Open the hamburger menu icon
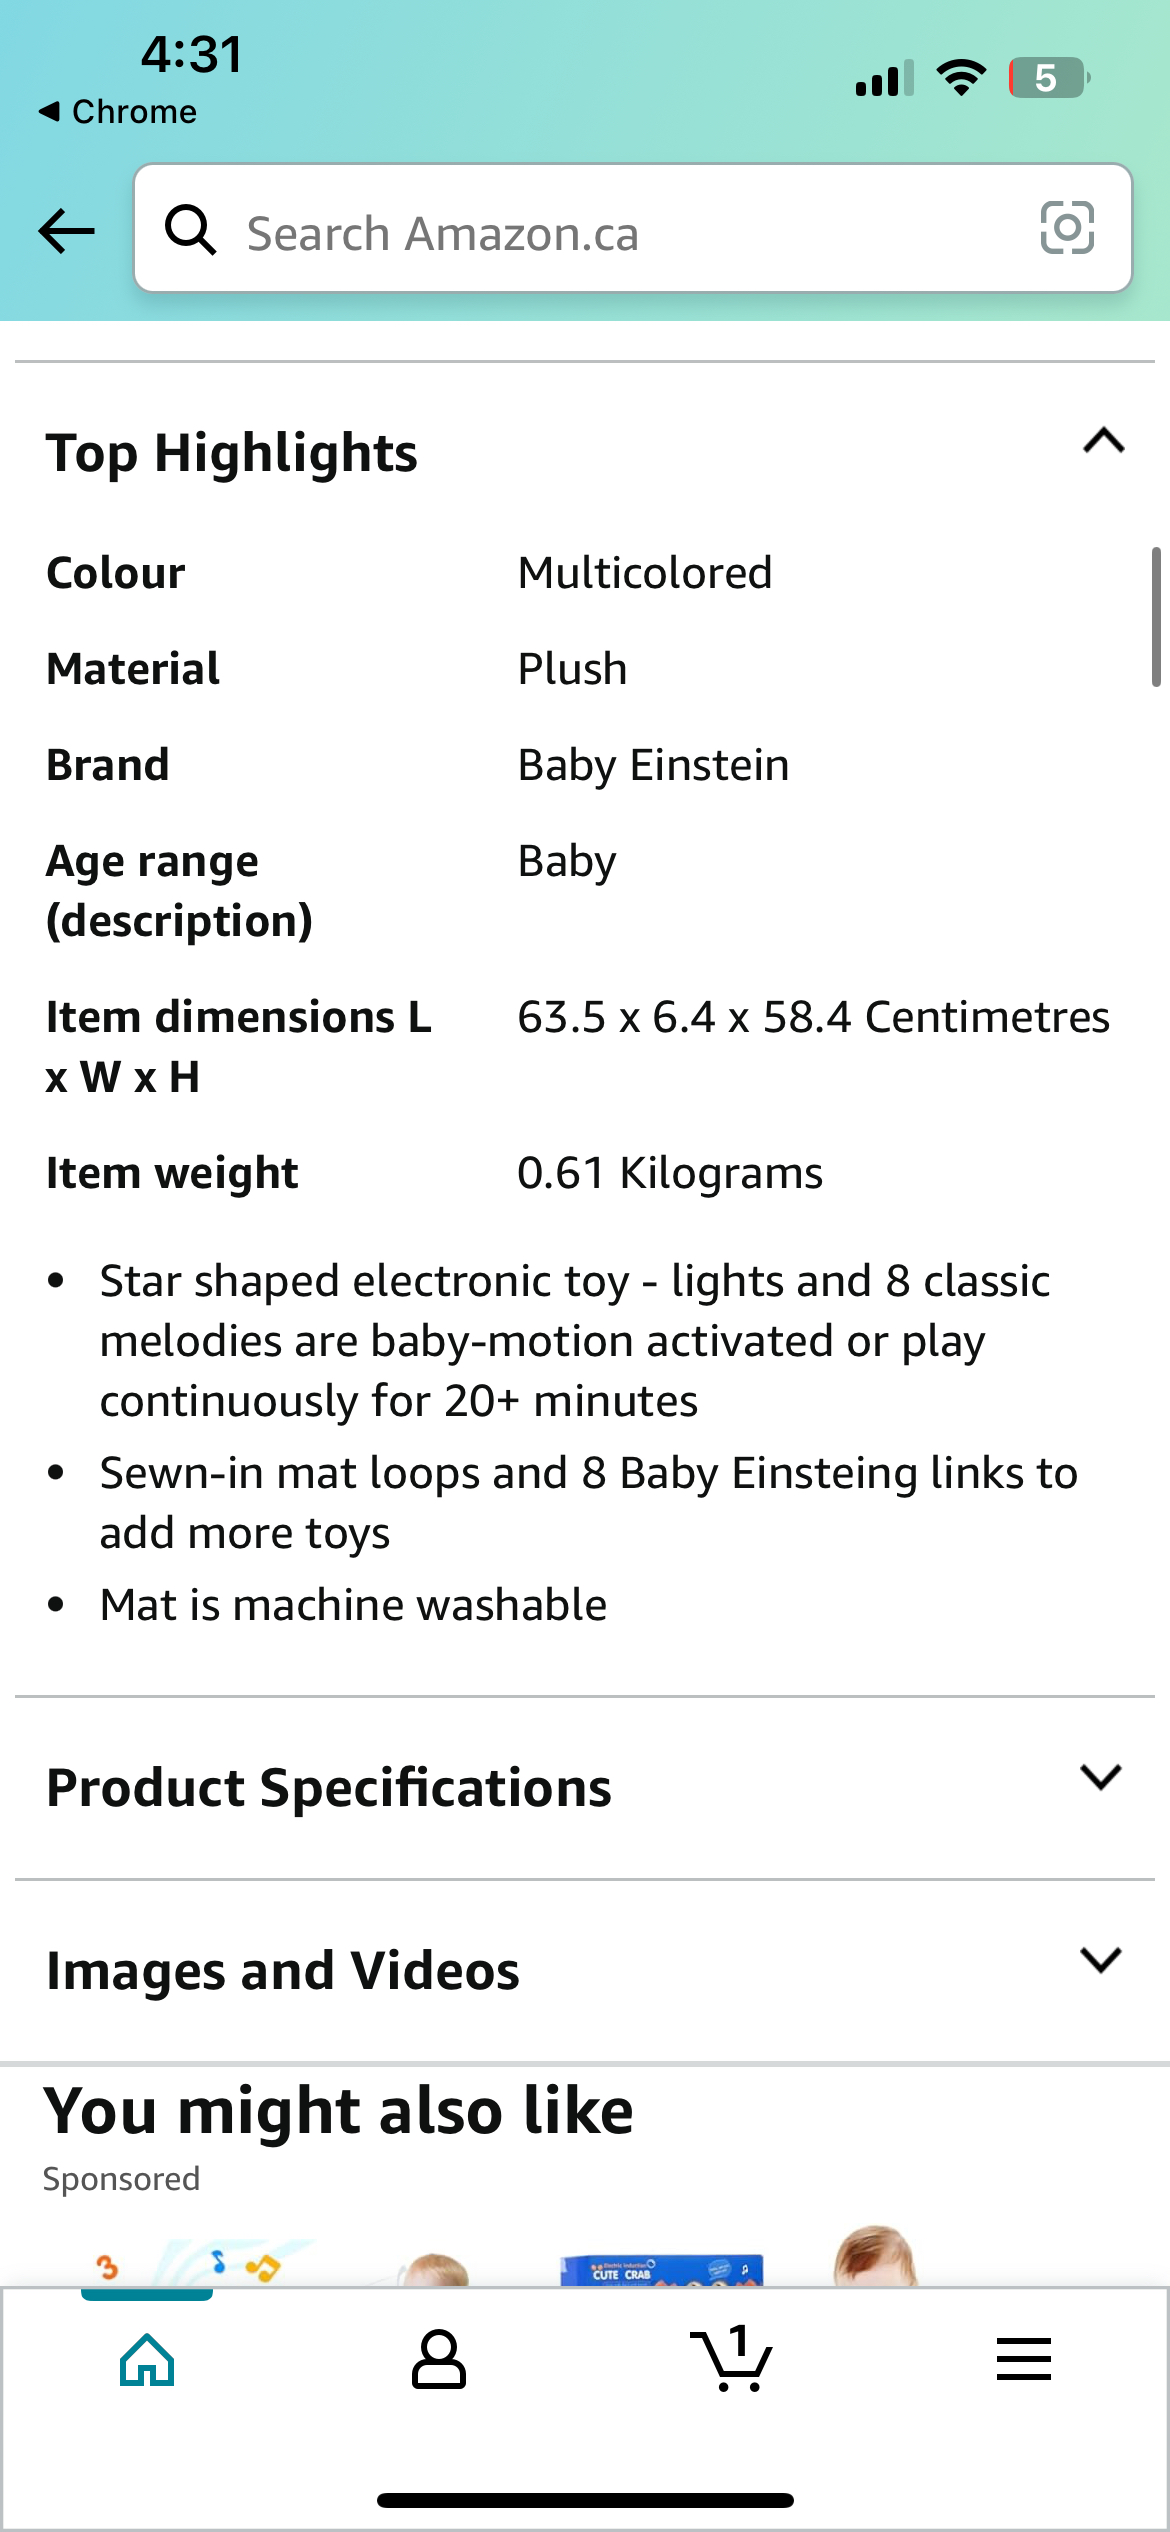Image resolution: width=1170 pixels, height=2532 pixels. click(x=1023, y=2360)
